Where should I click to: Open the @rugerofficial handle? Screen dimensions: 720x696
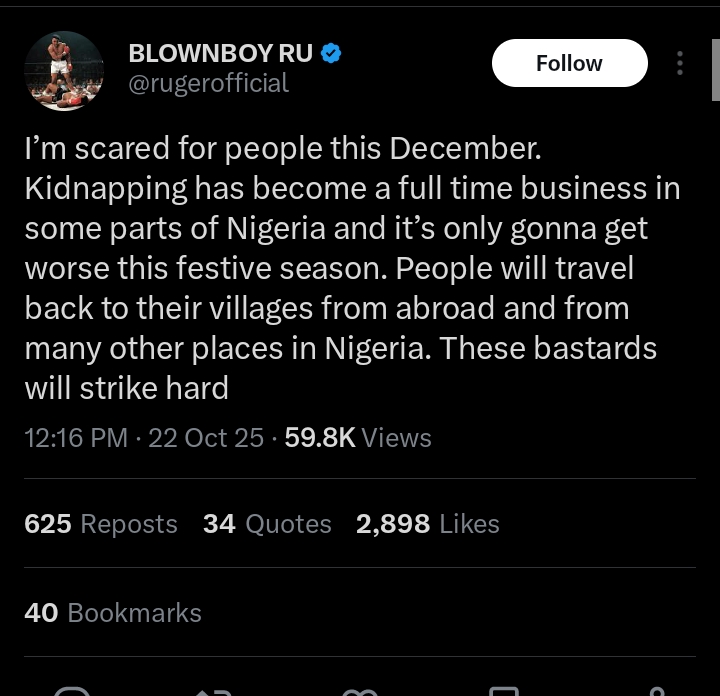(208, 83)
